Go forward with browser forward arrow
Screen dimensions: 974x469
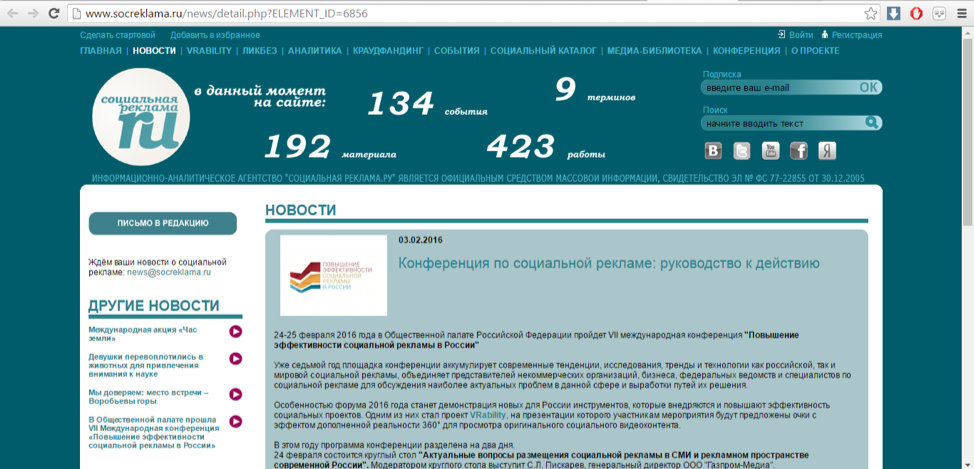34,13
